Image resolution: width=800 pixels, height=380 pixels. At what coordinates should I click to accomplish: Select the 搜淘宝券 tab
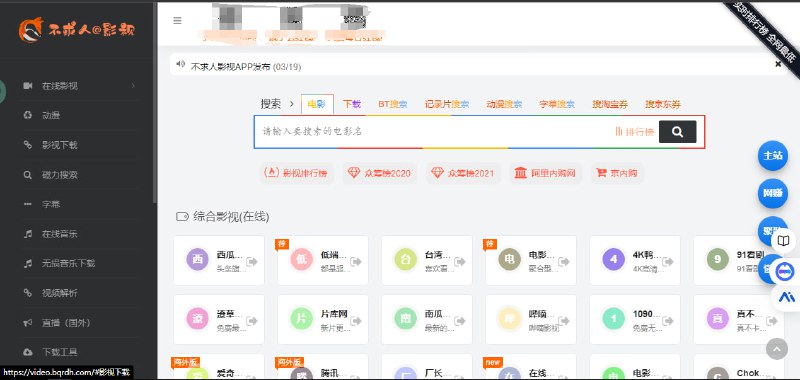coord(610,104)
